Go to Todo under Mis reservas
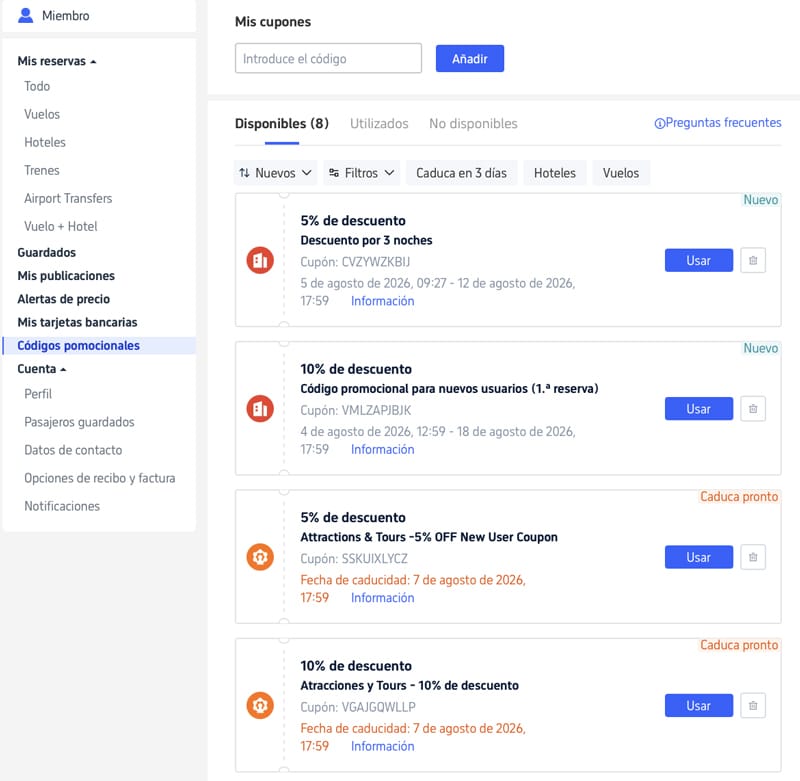800x781 pixels. (x=37, y=86)
